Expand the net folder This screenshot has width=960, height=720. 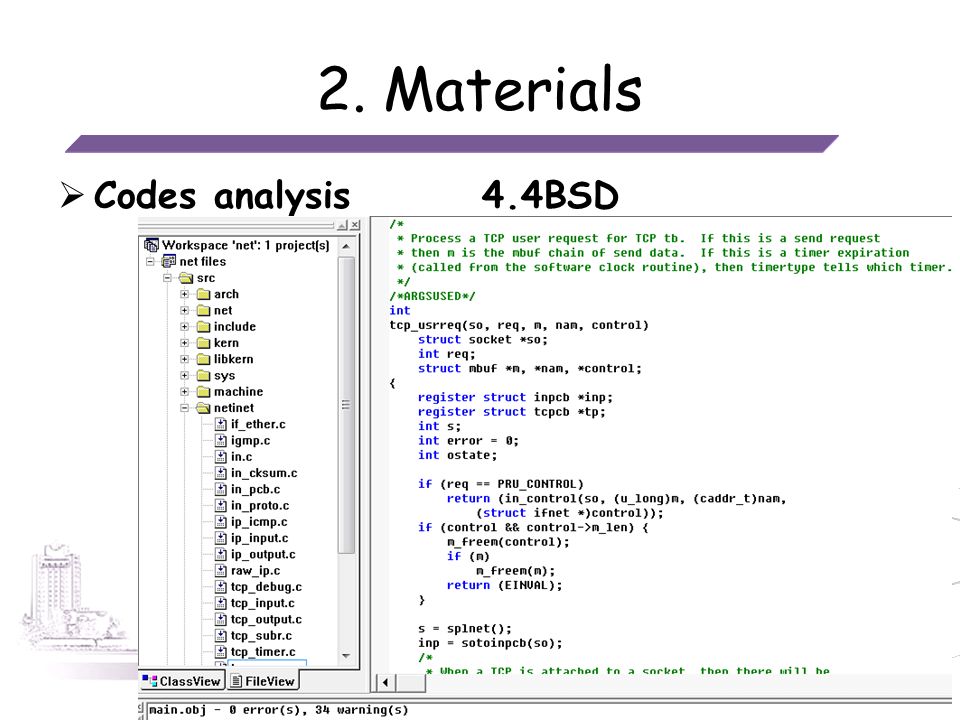click(185, 310)
